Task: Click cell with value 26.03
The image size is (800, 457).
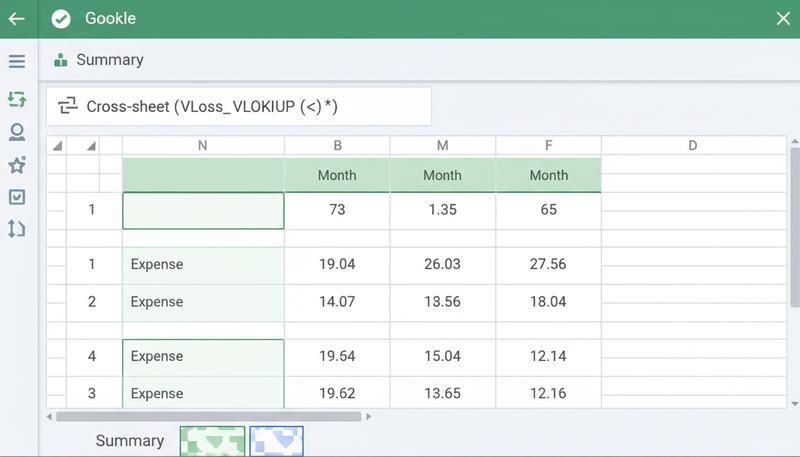Action: click(x=443, y=264)
